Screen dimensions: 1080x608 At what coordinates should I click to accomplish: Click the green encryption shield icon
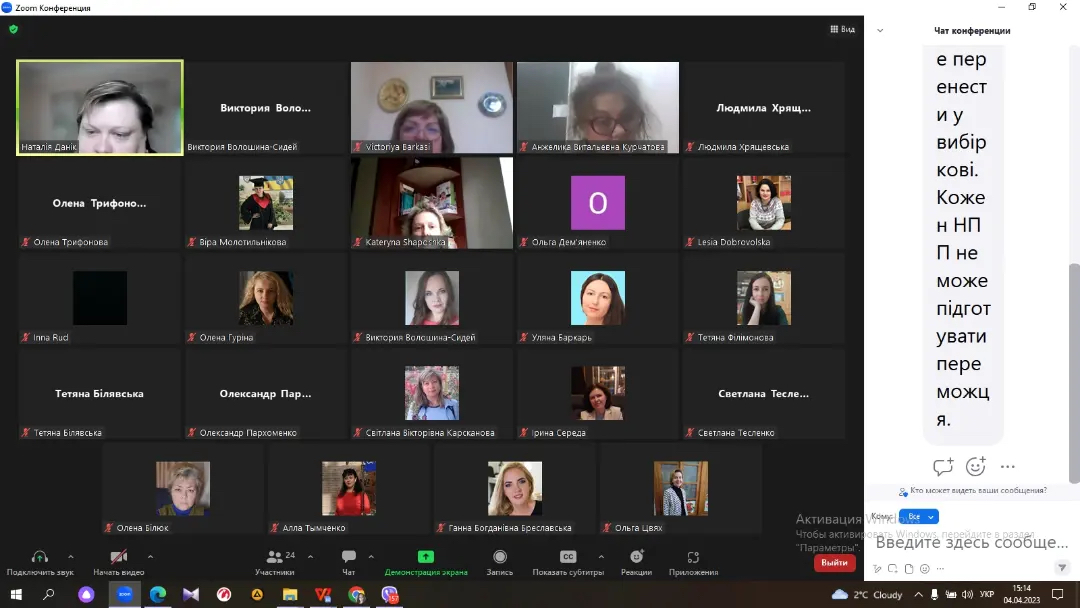[13, 29]
